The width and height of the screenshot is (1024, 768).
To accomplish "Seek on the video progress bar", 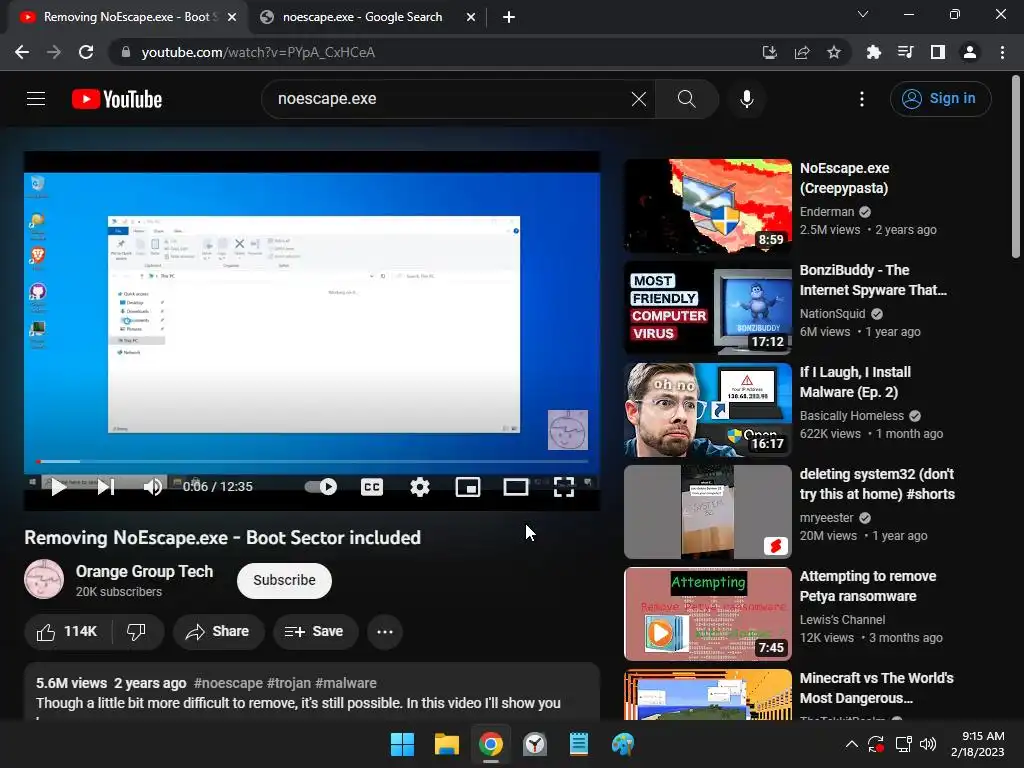I will point(312,461).
